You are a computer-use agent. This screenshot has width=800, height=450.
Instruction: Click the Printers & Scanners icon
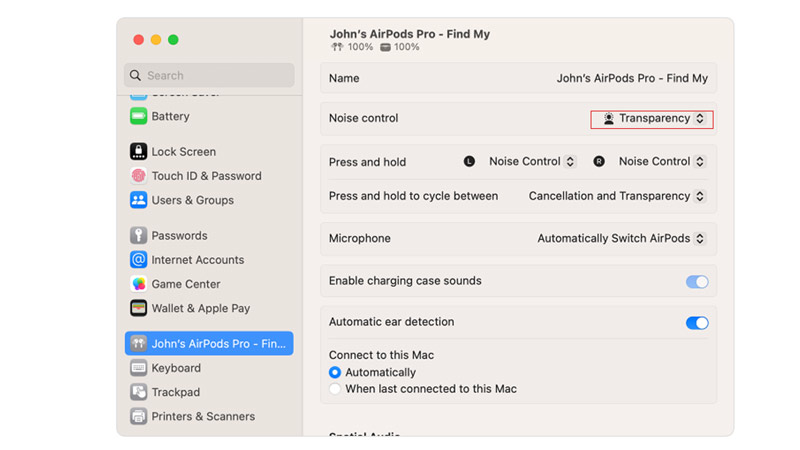point(138,416)
